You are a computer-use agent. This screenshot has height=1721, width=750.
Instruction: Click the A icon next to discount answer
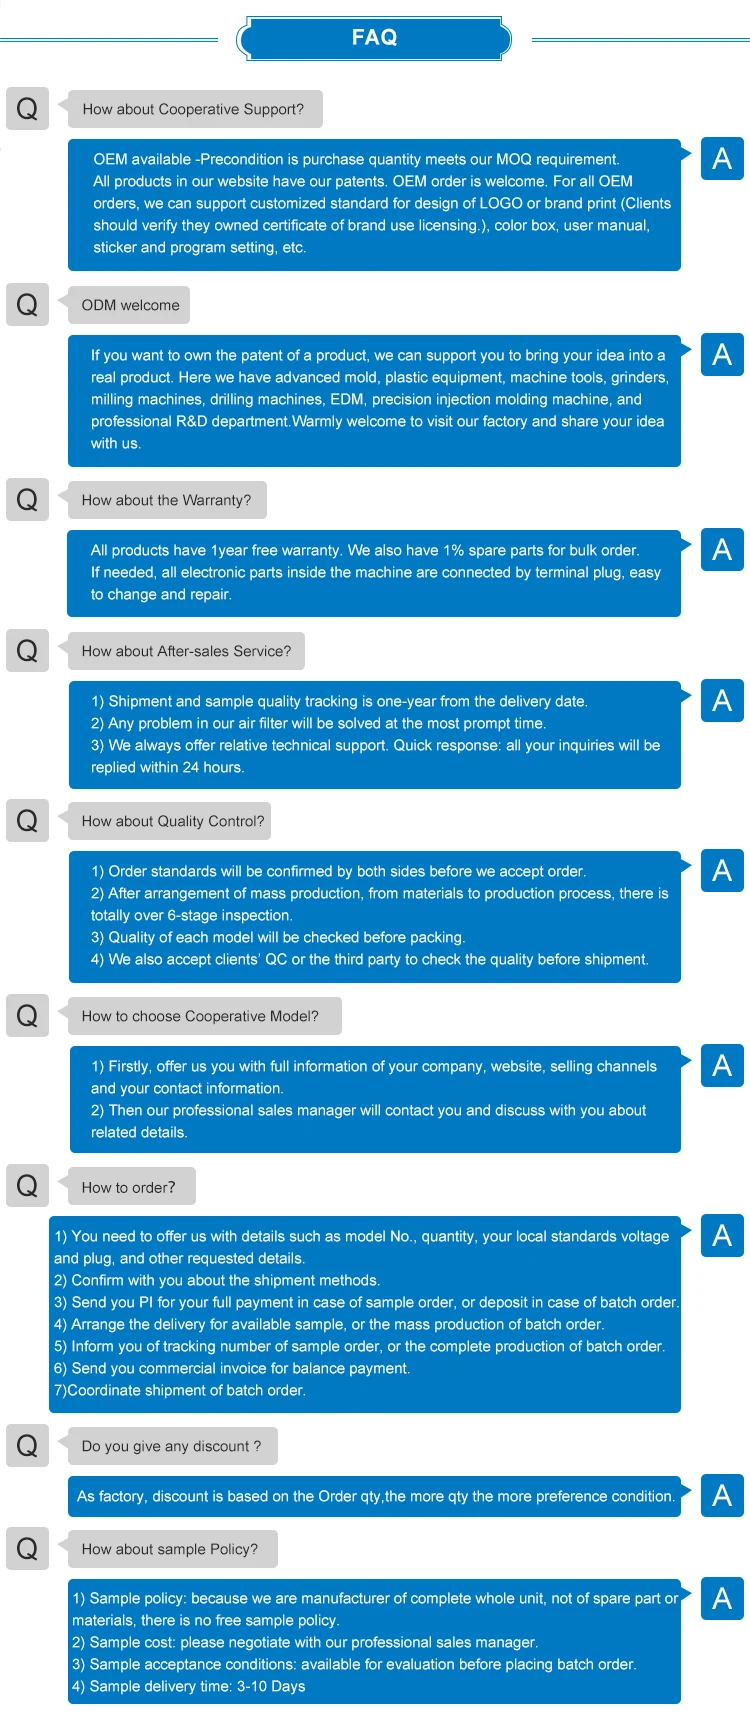click(x=722, y=1496)
